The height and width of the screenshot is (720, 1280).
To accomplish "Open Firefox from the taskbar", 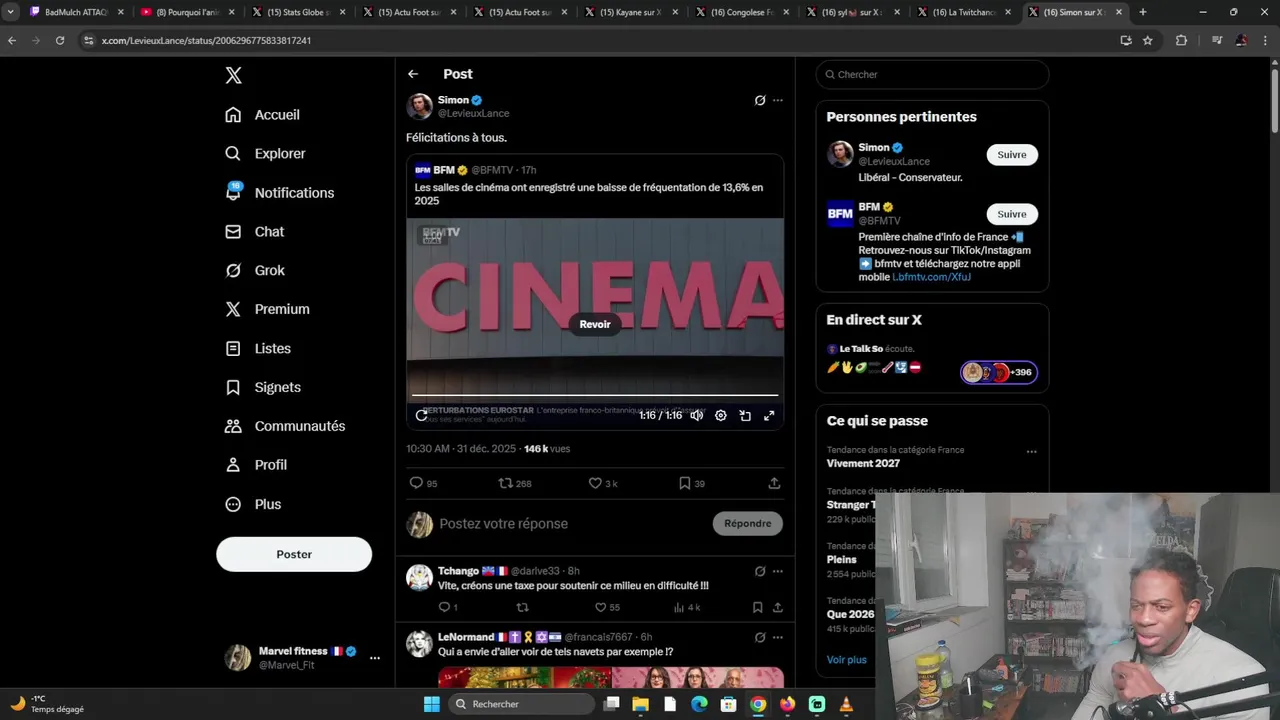I will tap(787, 705).
